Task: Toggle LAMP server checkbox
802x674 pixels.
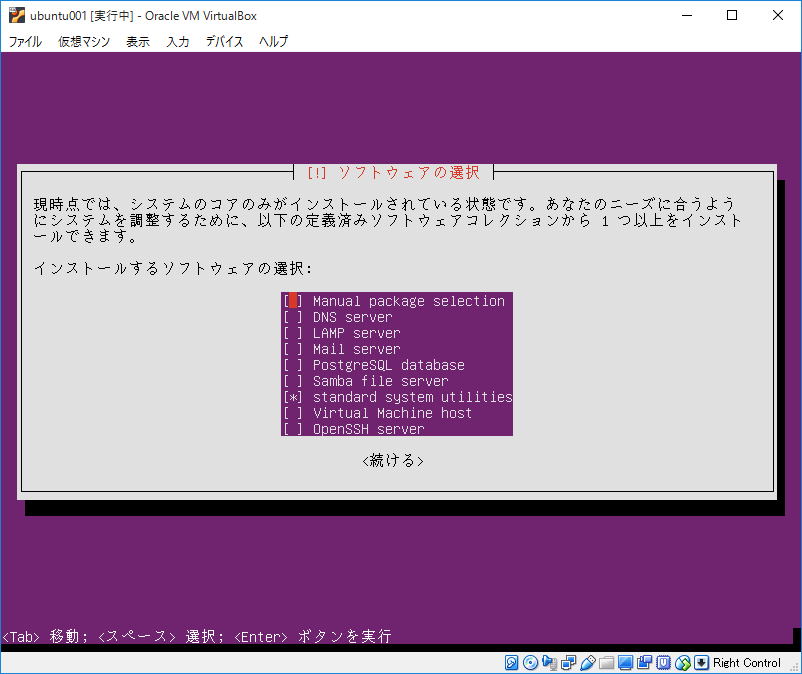Action: [x=293, y=333]
